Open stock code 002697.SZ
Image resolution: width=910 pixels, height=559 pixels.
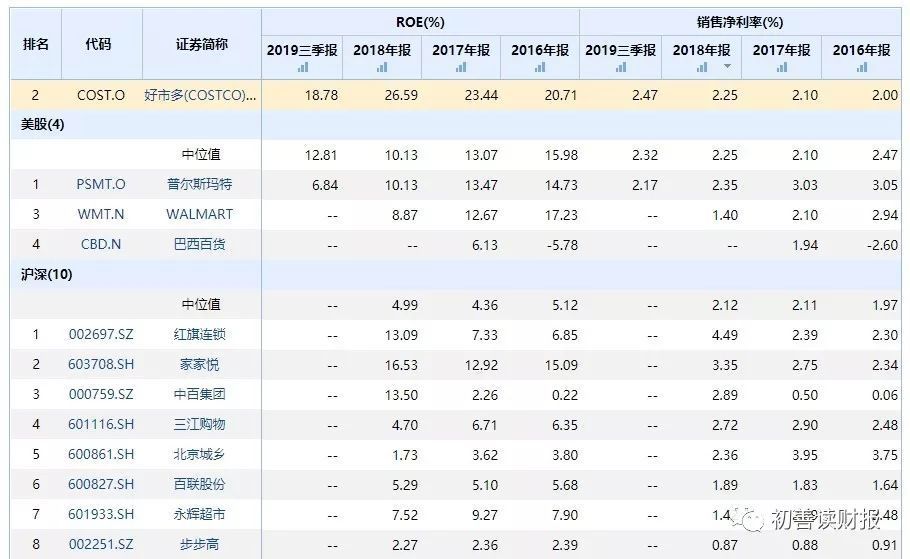pos(101,334)
